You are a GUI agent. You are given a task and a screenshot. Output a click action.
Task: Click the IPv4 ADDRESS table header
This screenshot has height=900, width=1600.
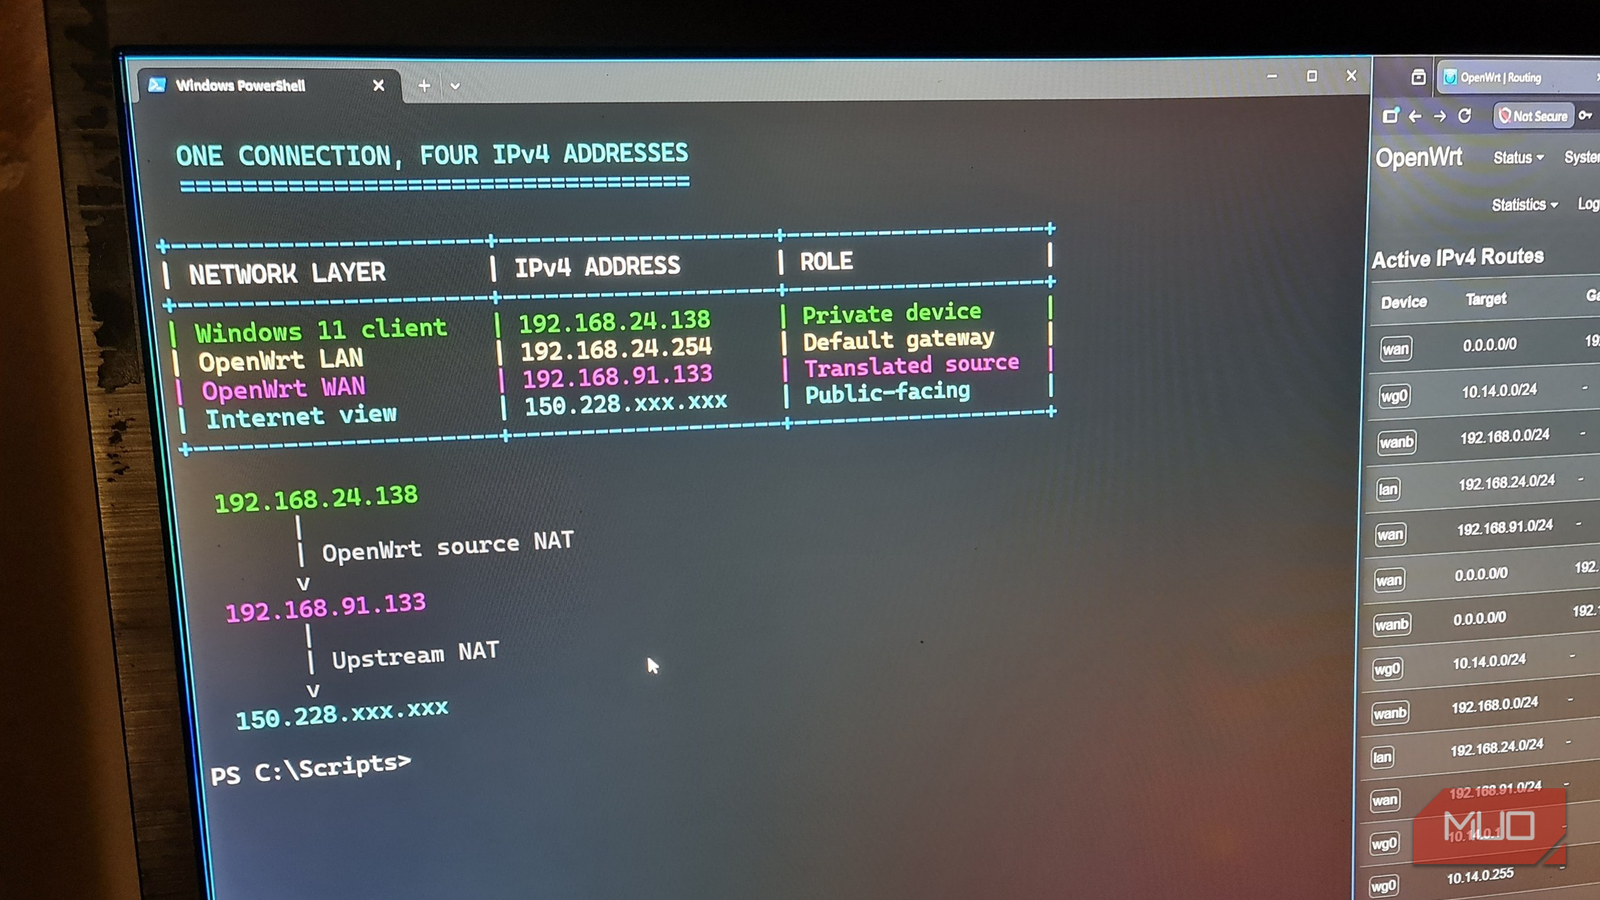click(597, 267)
